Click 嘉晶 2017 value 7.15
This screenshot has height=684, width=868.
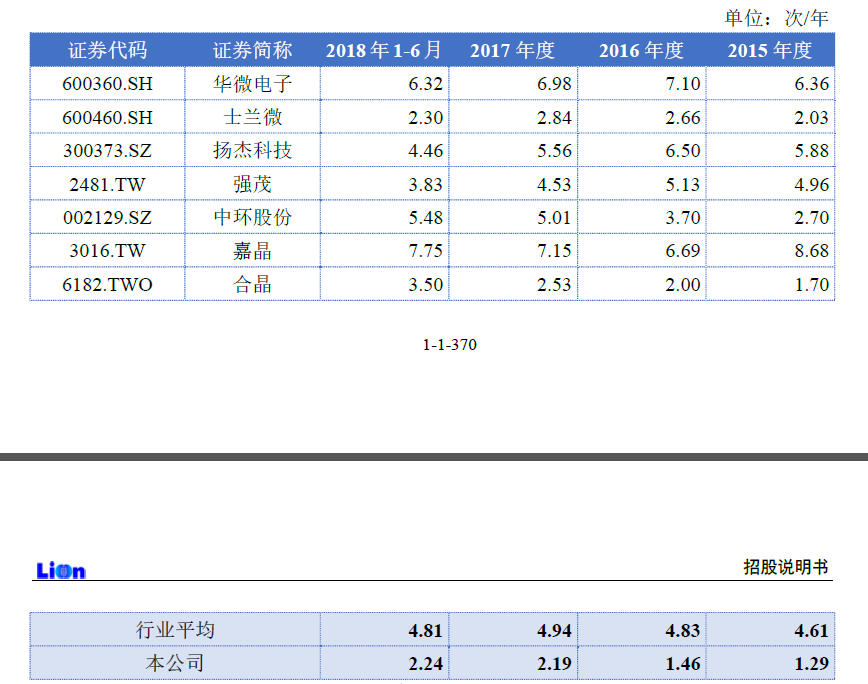554,251
